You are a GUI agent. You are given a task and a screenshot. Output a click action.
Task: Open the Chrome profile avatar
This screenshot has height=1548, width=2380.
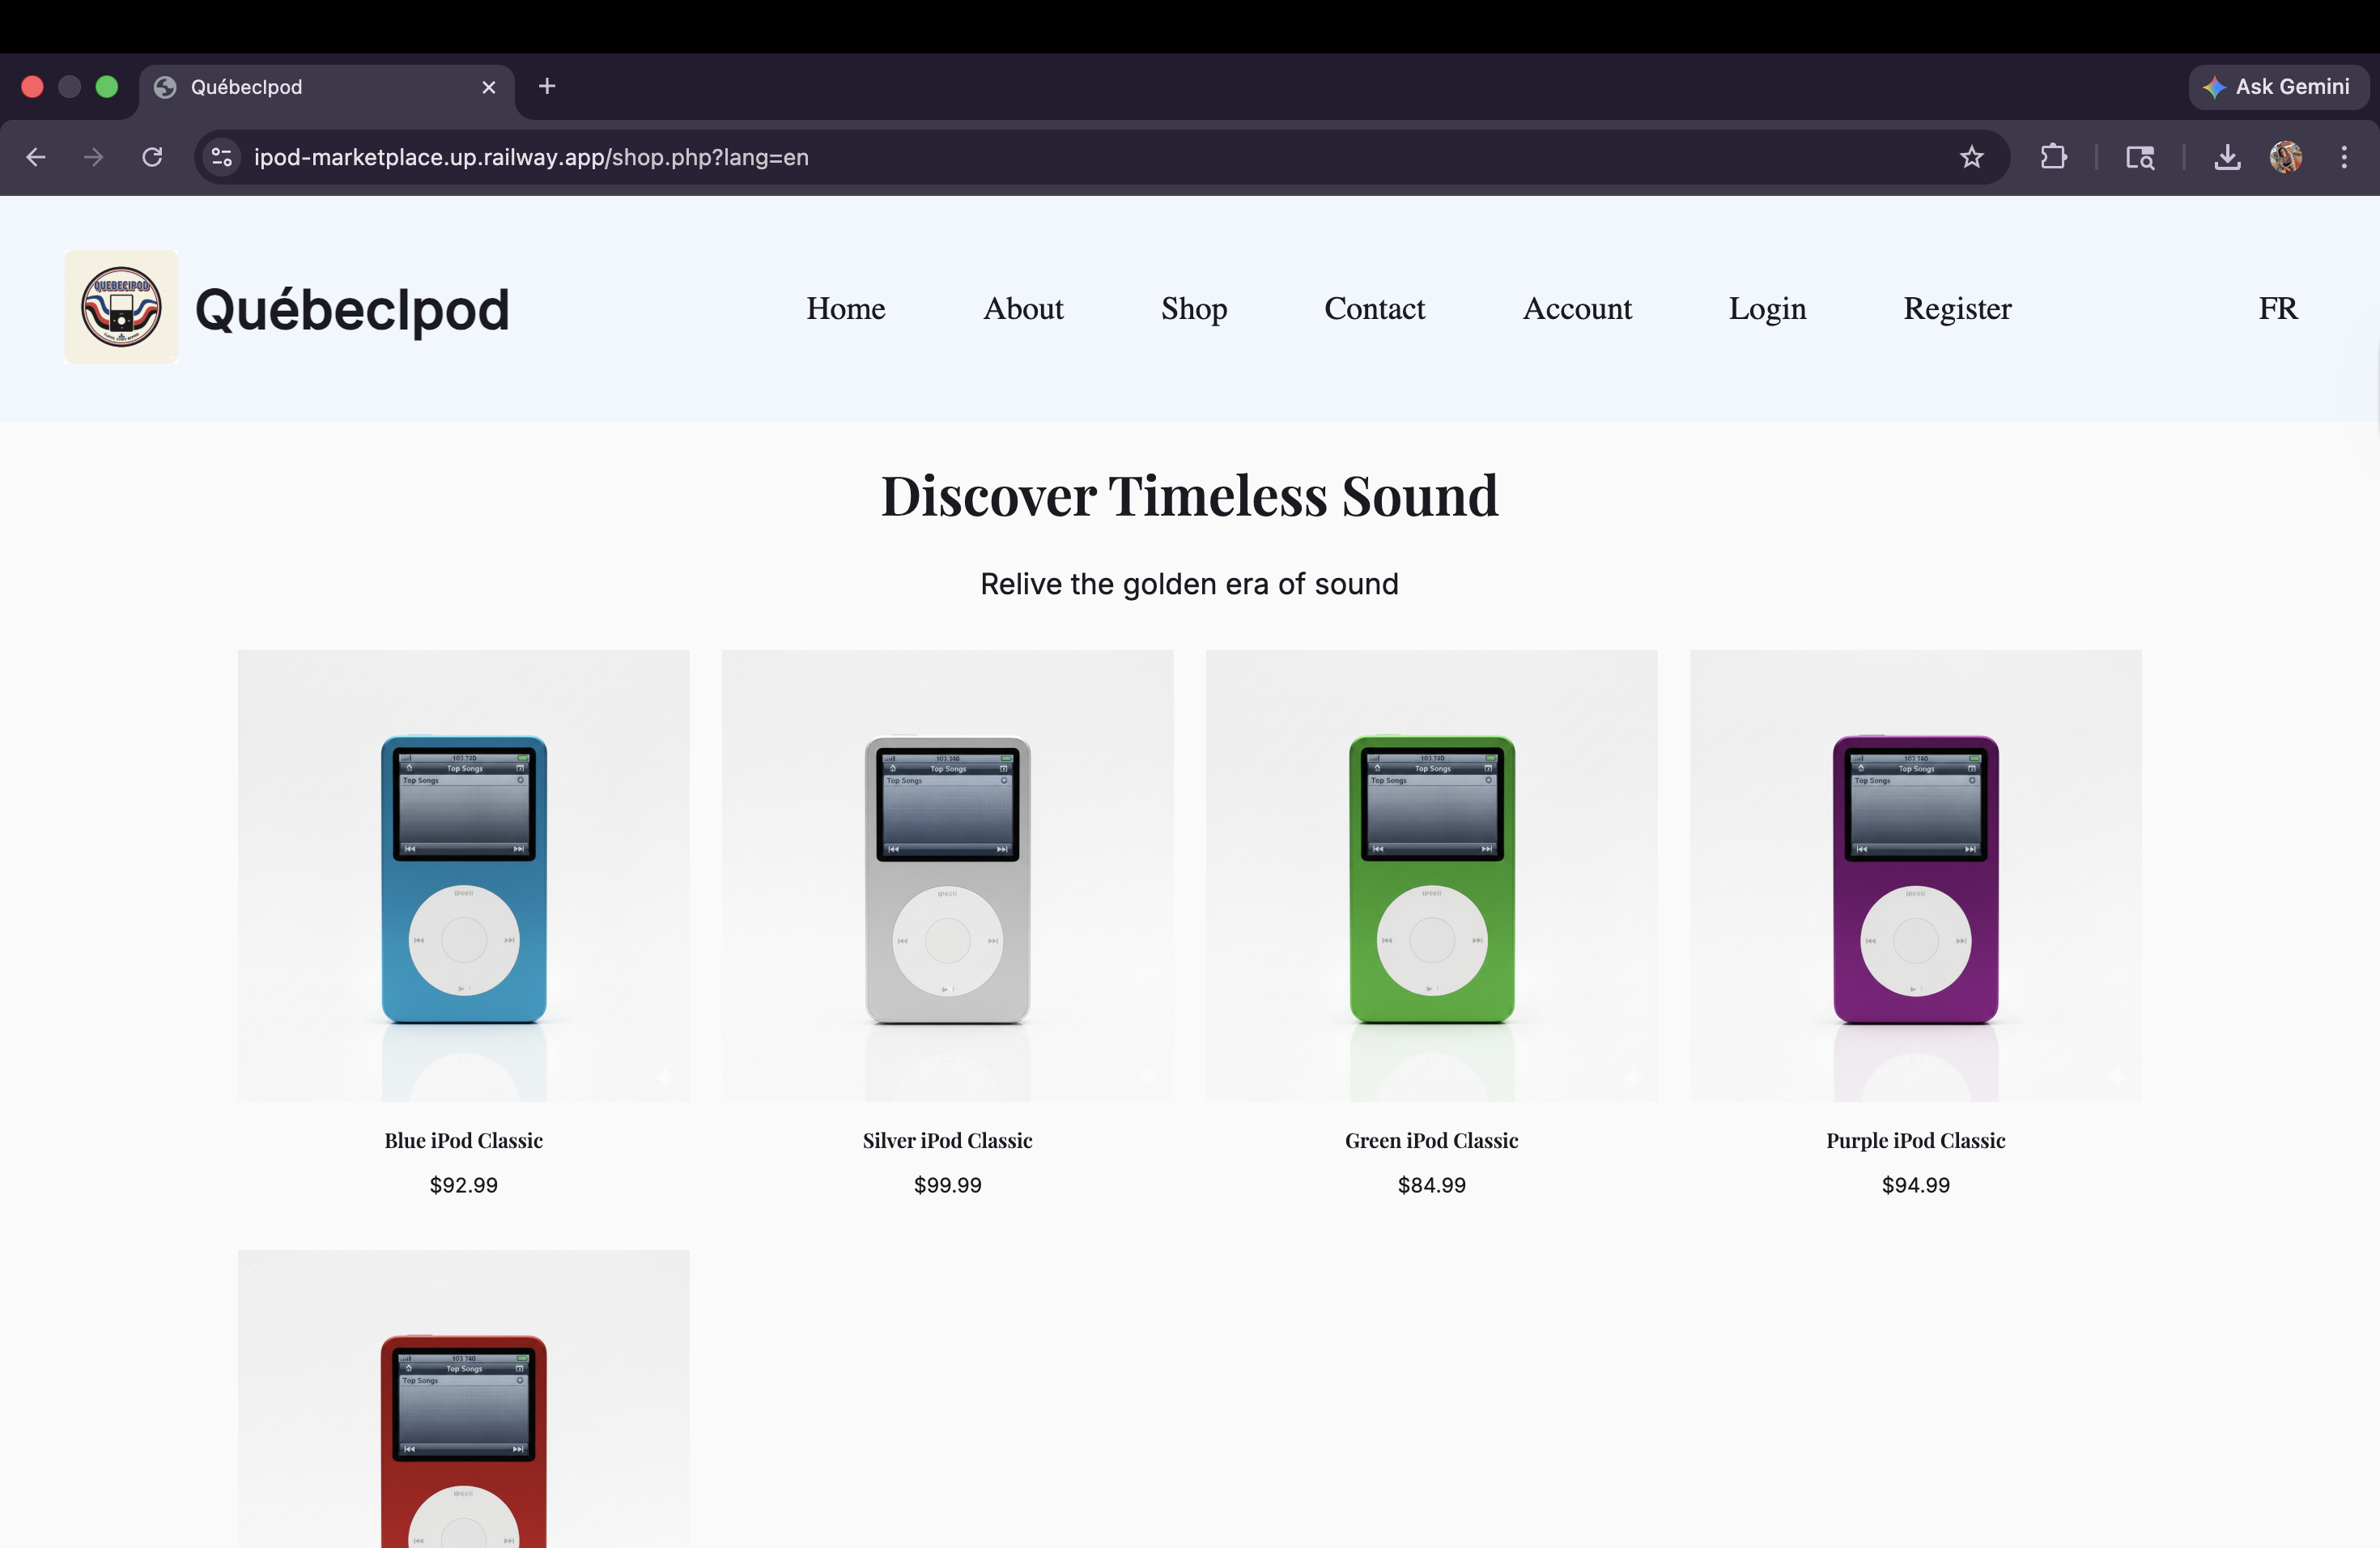tap(2285, 157)
